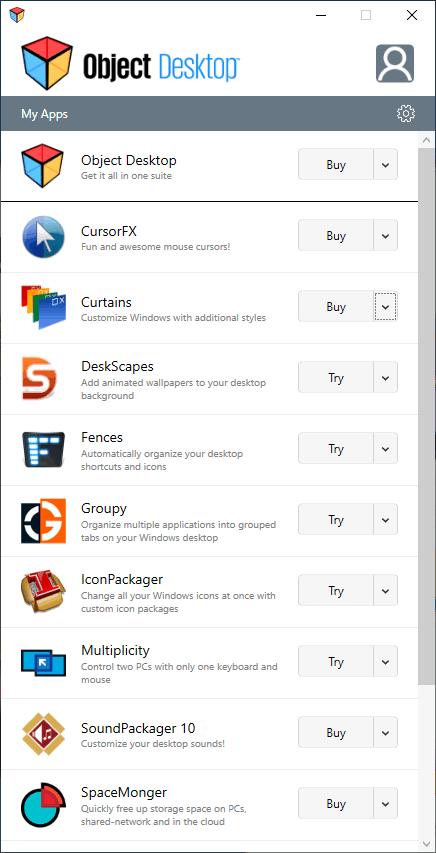Select the IconPackager app icon

click(44, 592)
